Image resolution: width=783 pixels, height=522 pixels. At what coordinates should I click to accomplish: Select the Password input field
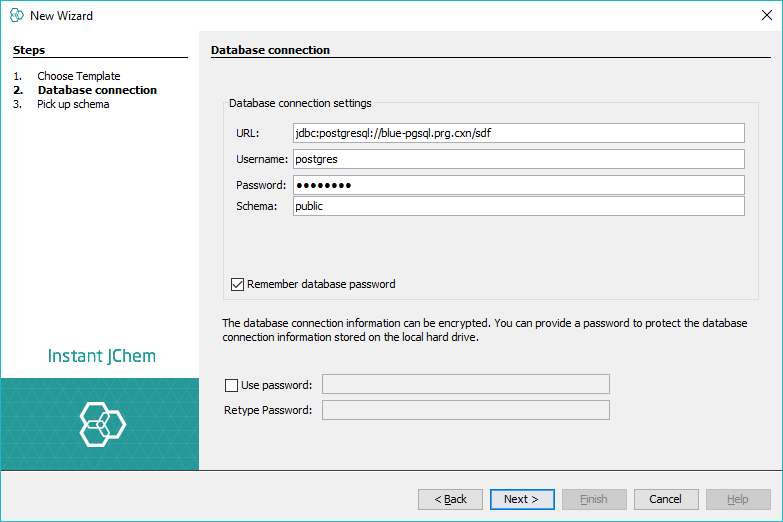pyautogui.click(x=518, y=185)
